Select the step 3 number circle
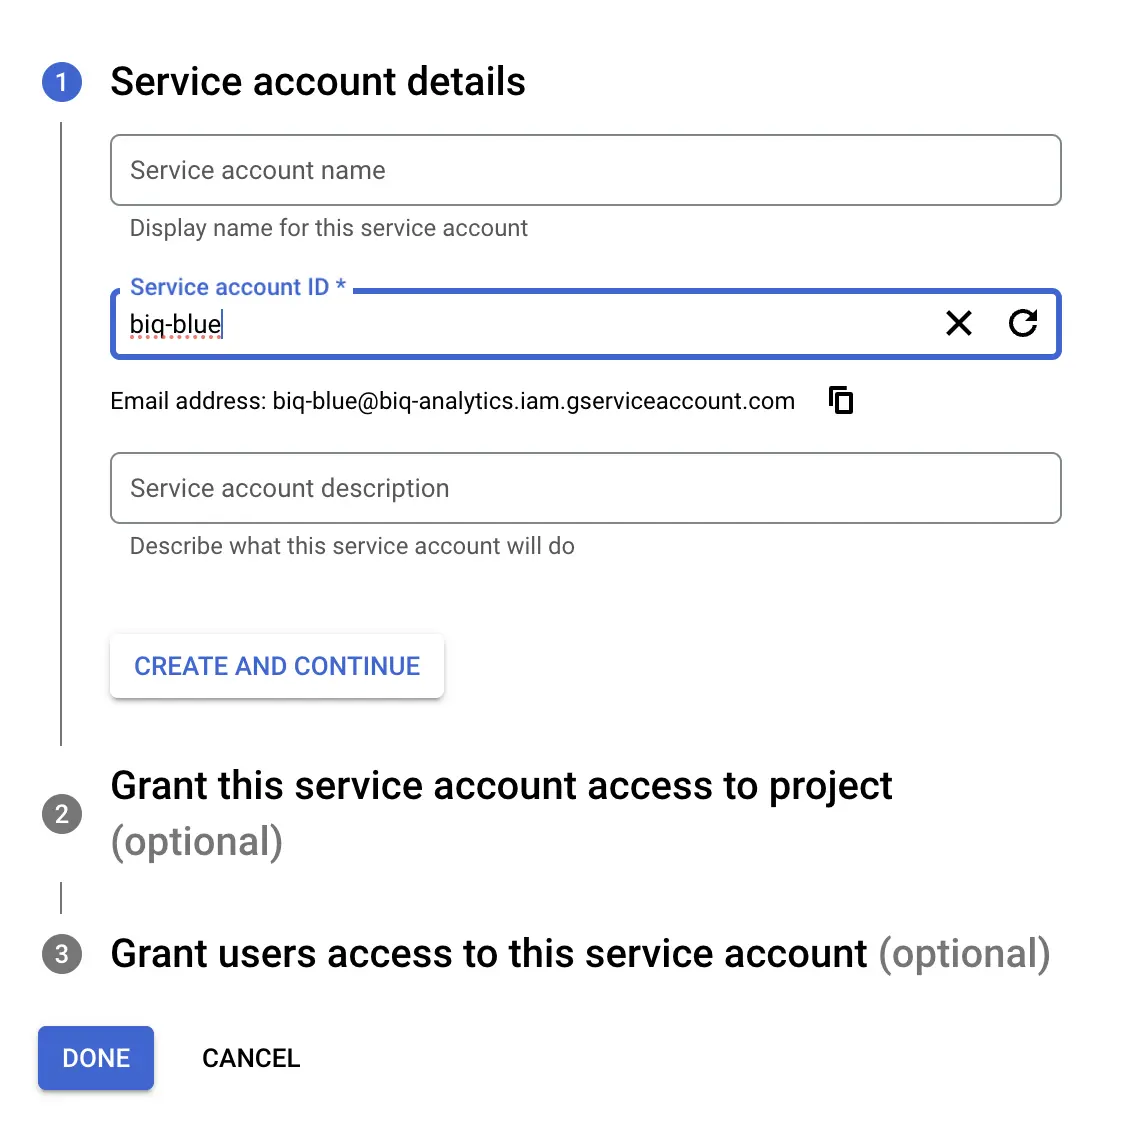1144x1136 pixels. pyautogui.click(x=62, y=954)
